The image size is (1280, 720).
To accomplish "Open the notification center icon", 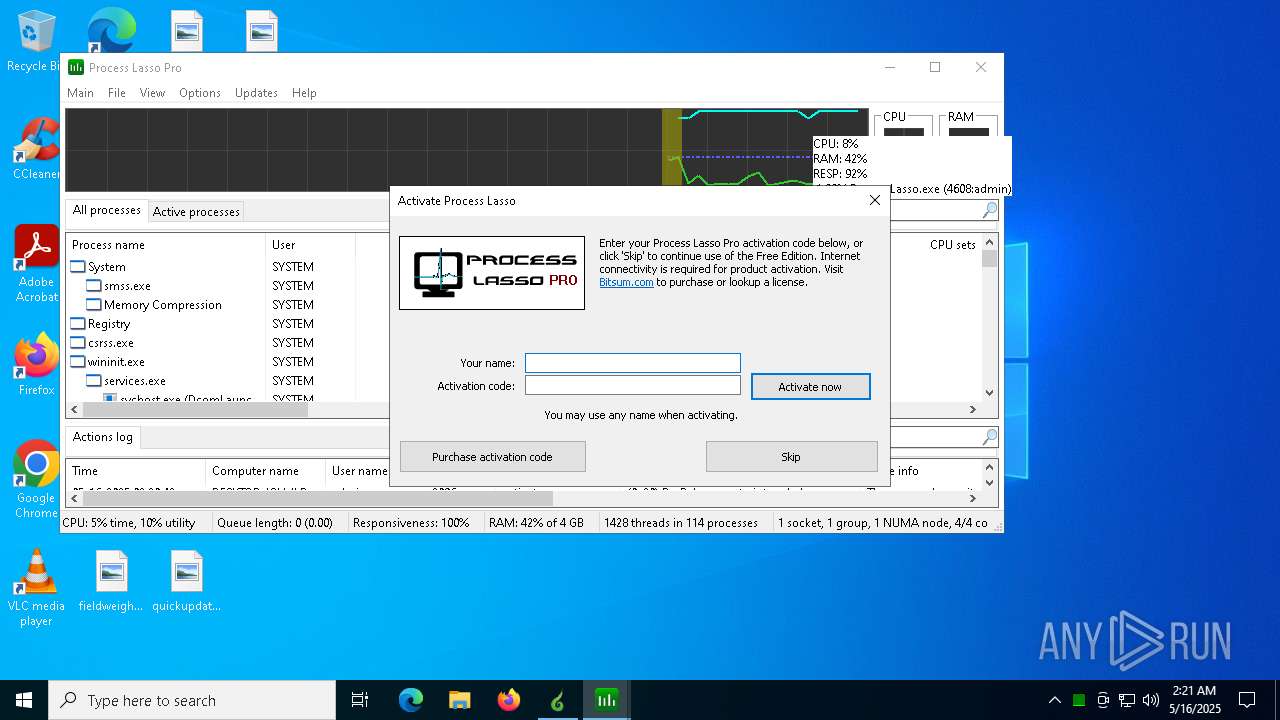I will (x=1247, y=700).
